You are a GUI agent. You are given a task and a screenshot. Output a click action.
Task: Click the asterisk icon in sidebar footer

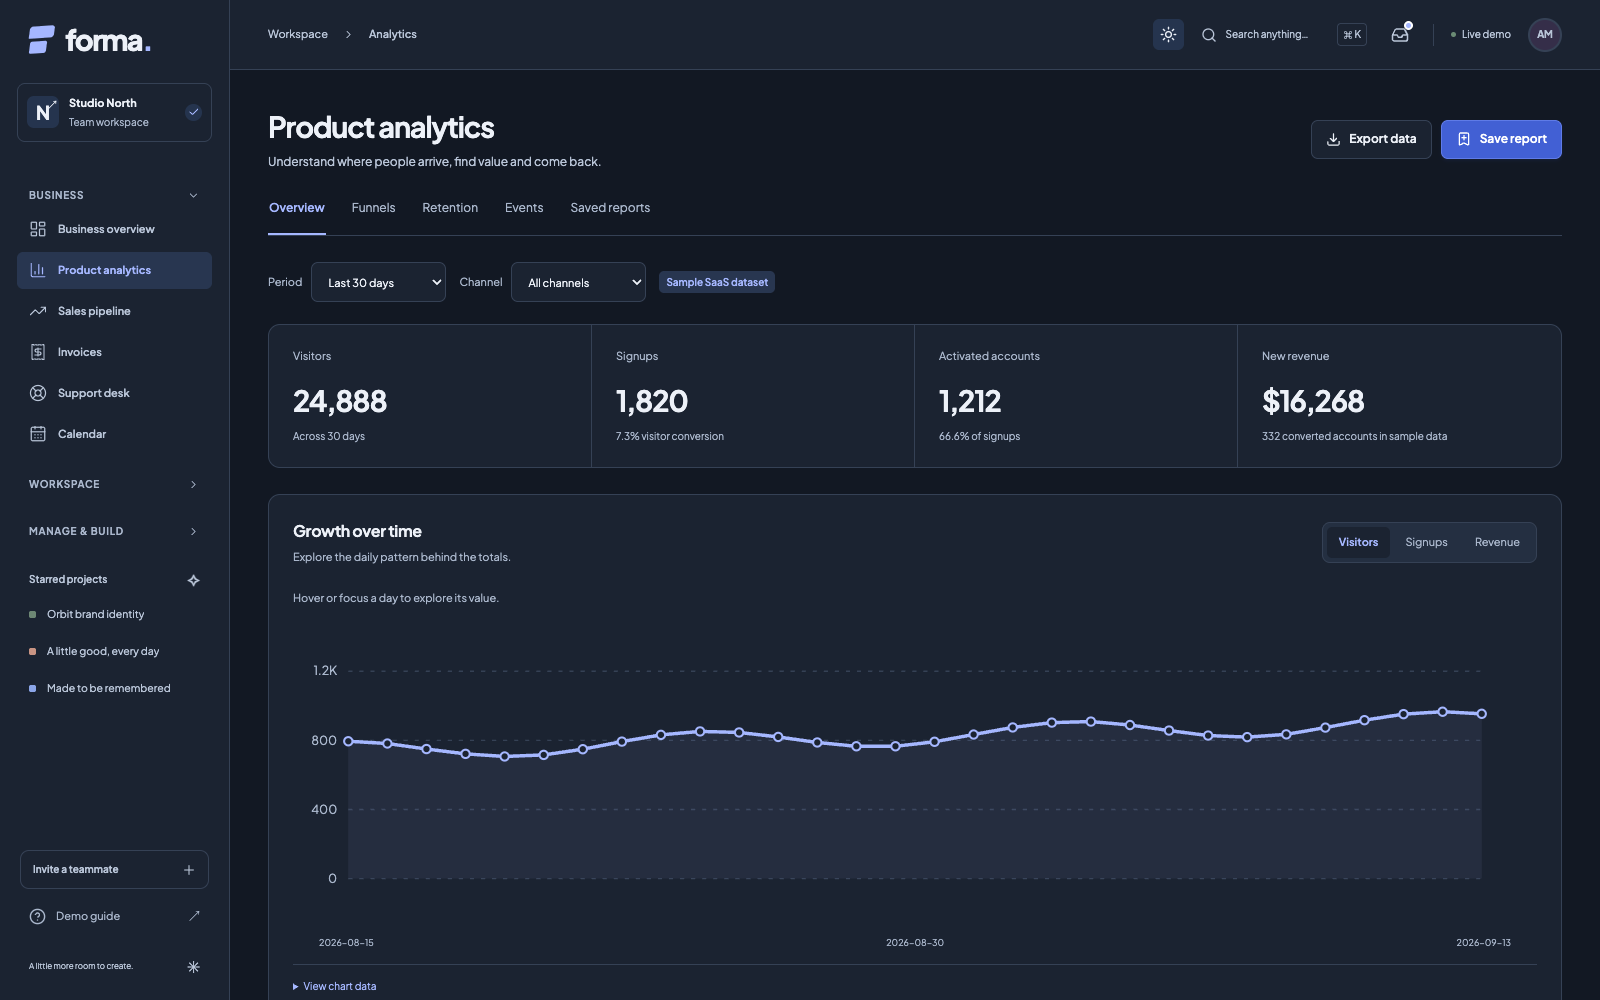pos(194,967)
